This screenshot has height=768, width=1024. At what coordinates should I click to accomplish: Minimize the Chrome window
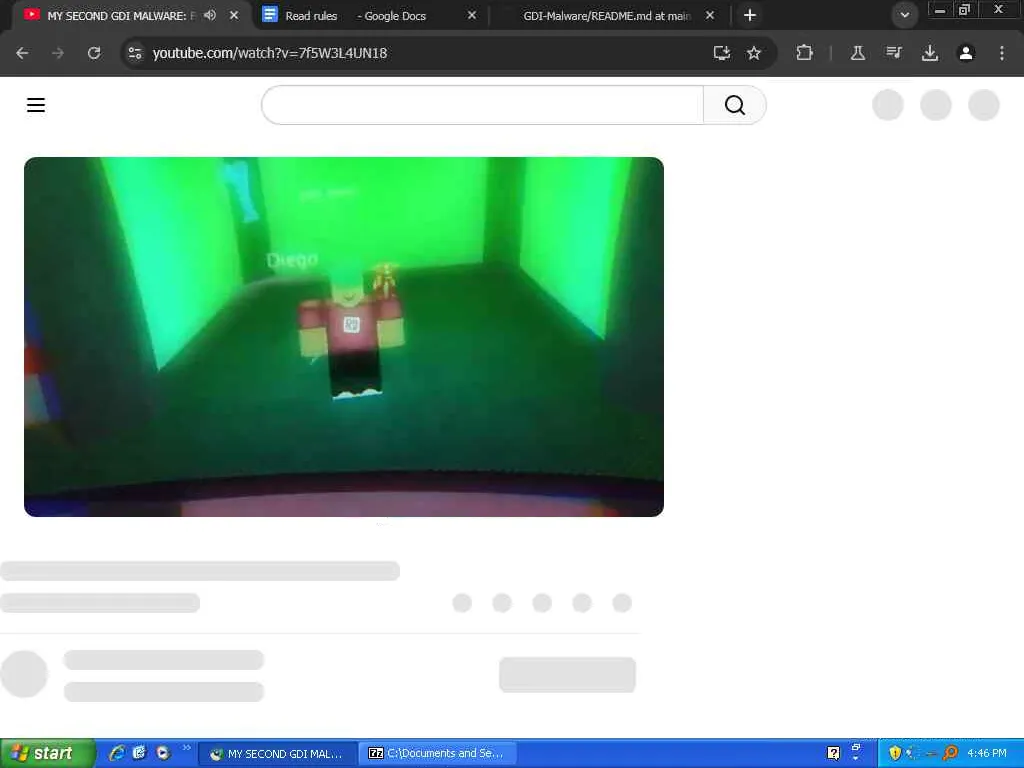[940, 10]
